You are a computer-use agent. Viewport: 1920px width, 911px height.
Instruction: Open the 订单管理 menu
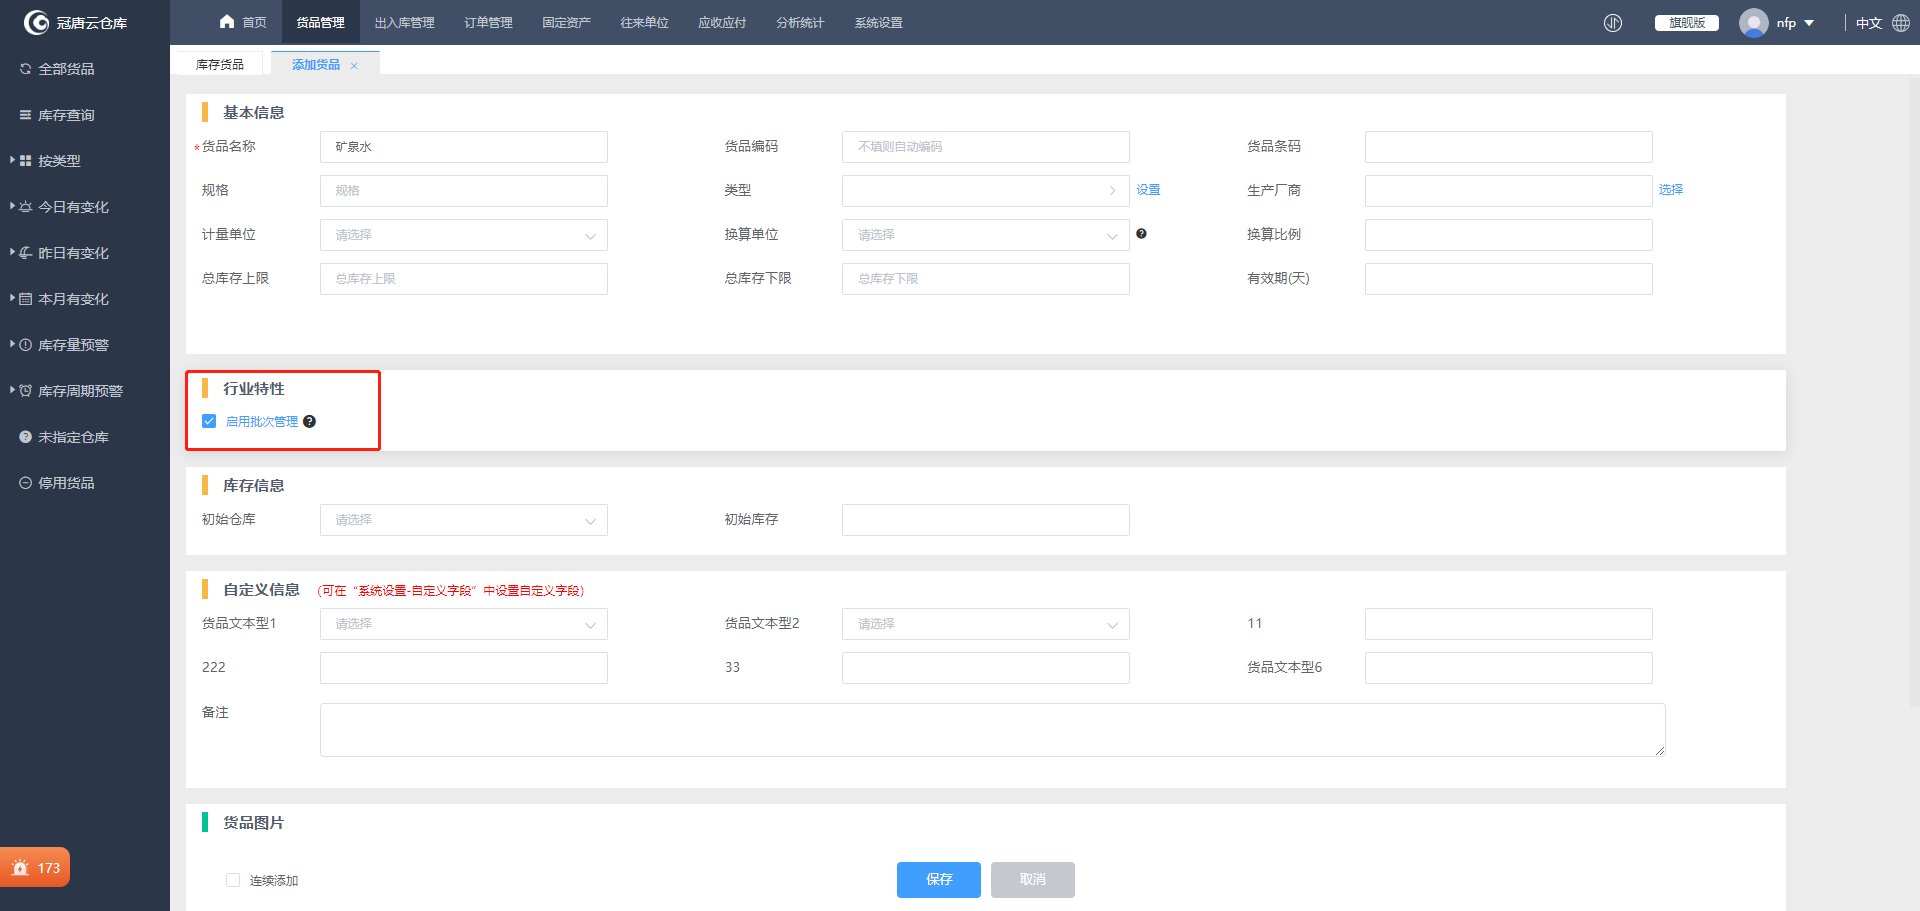[x=488, y=23]
